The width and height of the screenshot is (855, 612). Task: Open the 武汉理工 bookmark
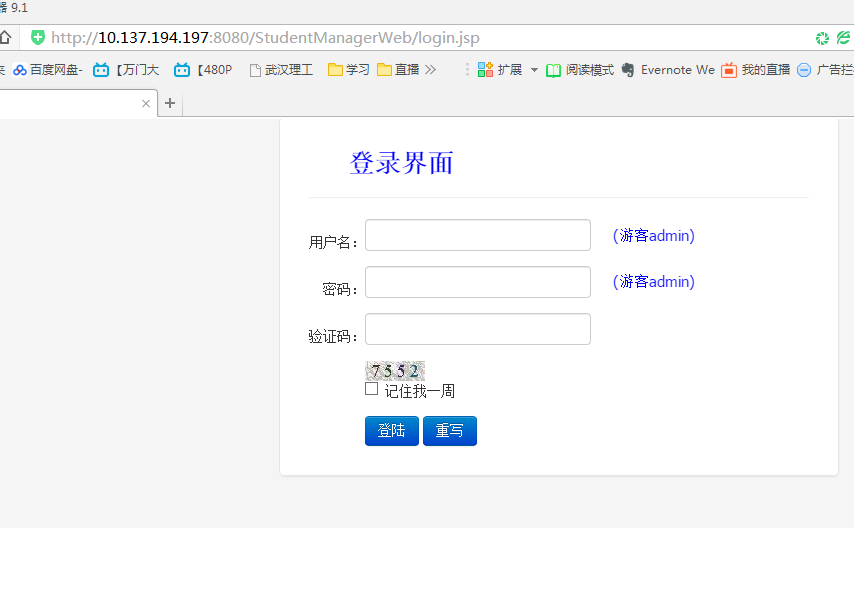[x=281, y=70]
